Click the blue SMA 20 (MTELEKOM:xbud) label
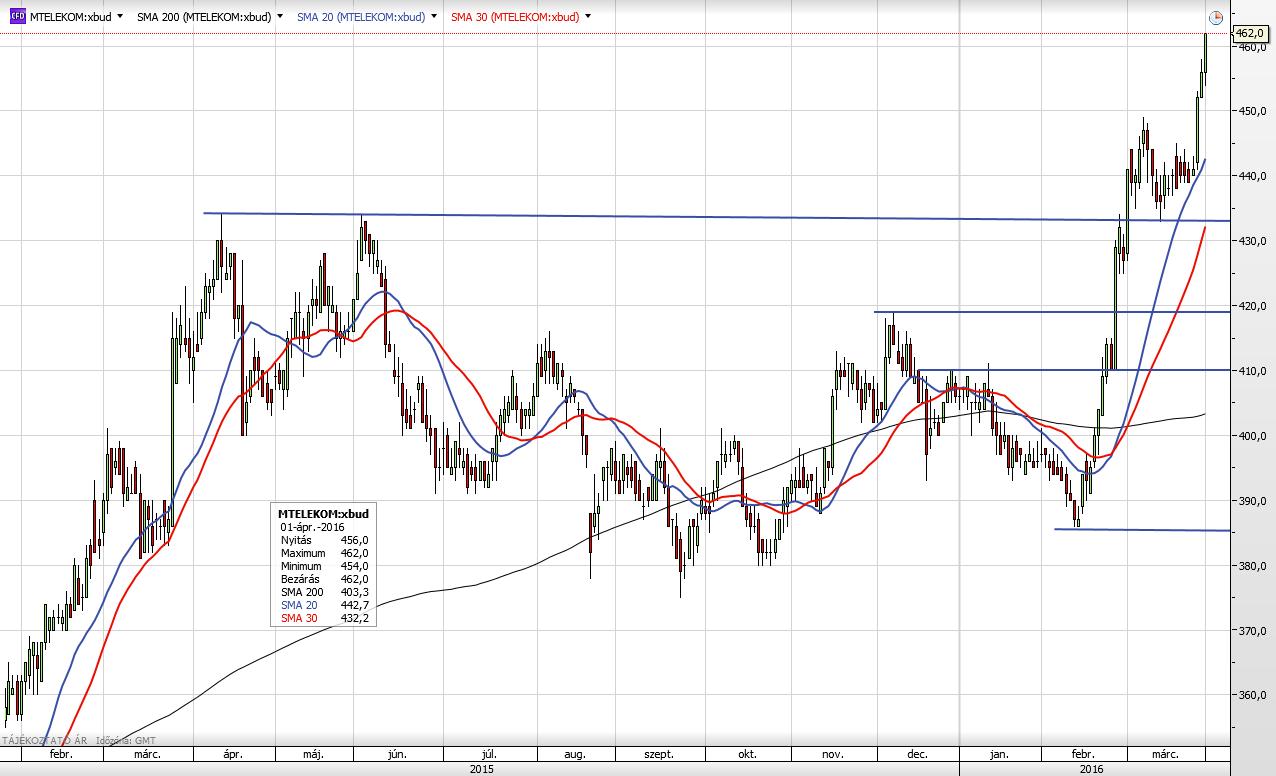1276x776 pixels. (361, 17)
